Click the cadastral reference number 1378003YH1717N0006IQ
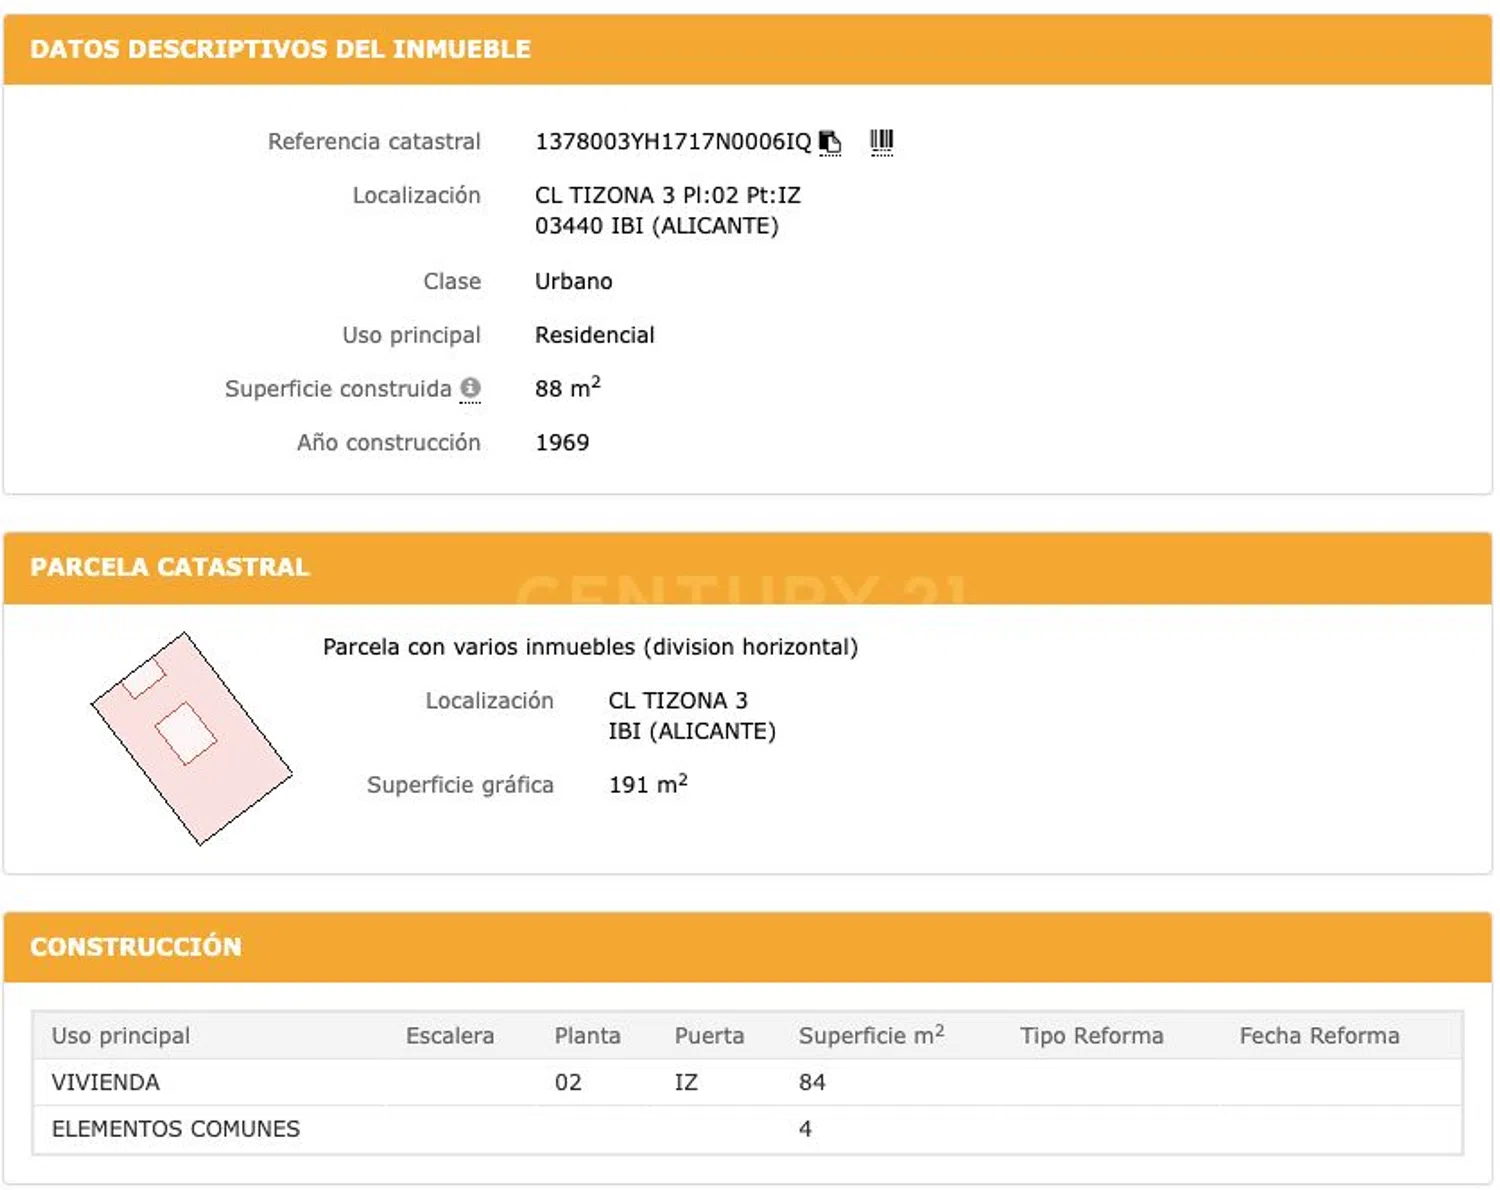 point(673,142)
